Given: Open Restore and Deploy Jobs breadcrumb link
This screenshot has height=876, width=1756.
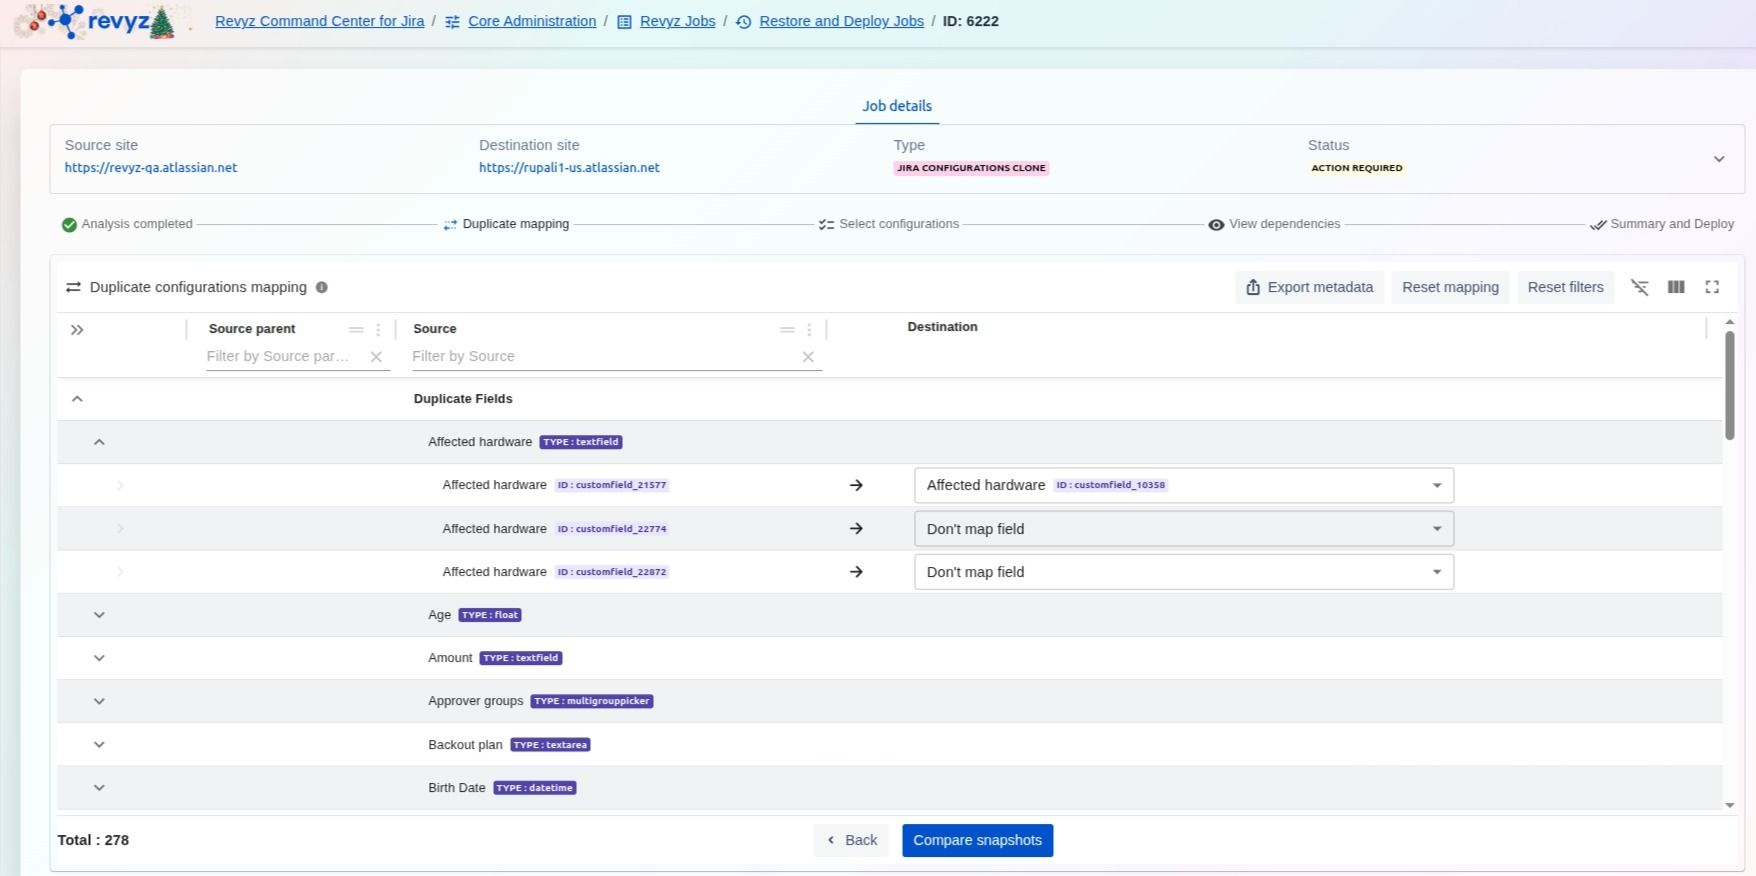Looking at the screenshot, I should tap(841, 21).
